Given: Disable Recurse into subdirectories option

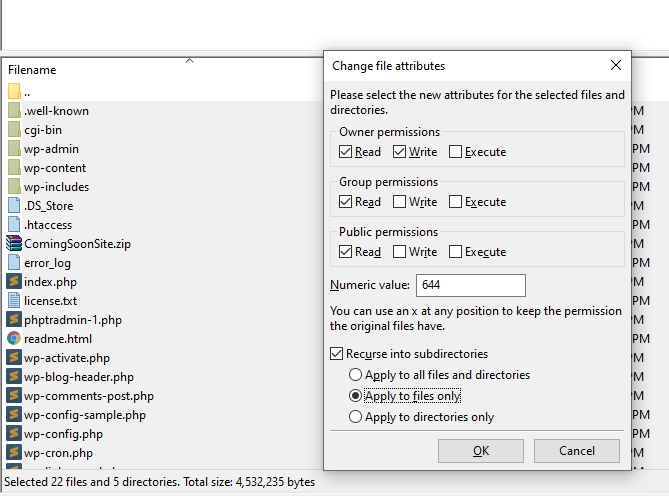Looking at the screenshot, I should [x=337, y=354].
